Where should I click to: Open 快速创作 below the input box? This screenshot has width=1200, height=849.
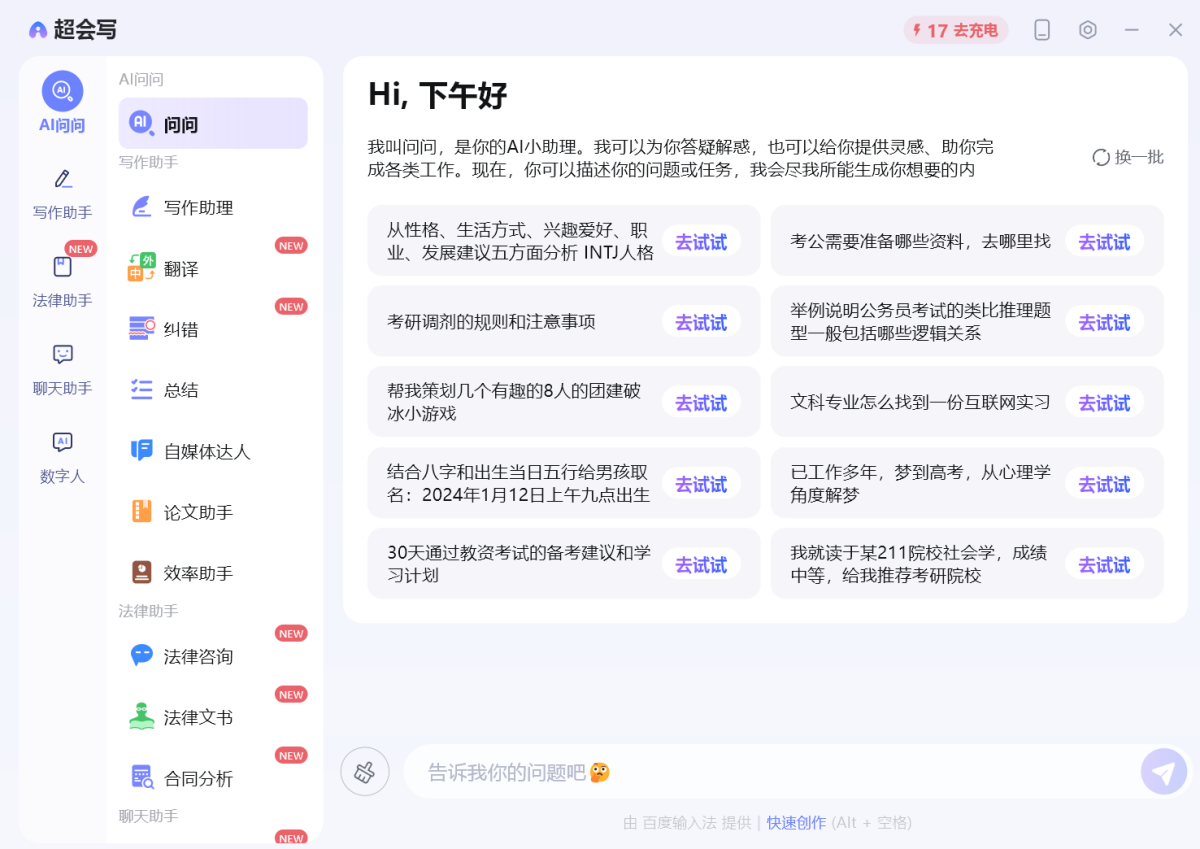click(x=796, y=822)
